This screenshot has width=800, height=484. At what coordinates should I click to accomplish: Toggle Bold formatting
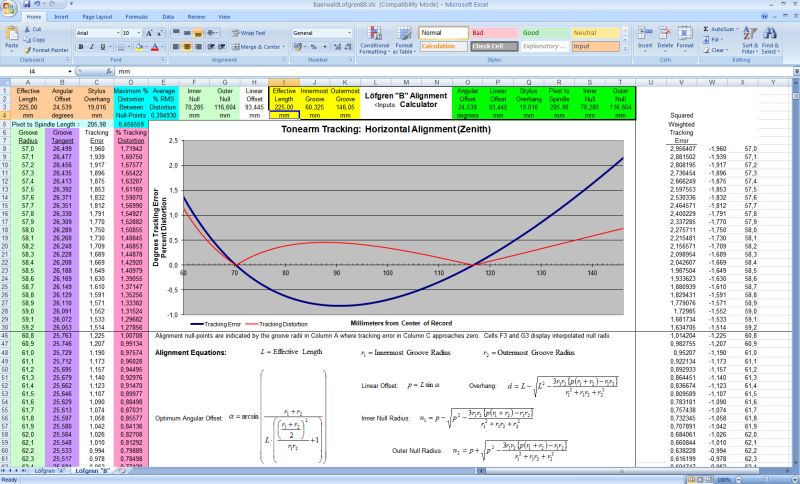point(81,46)
